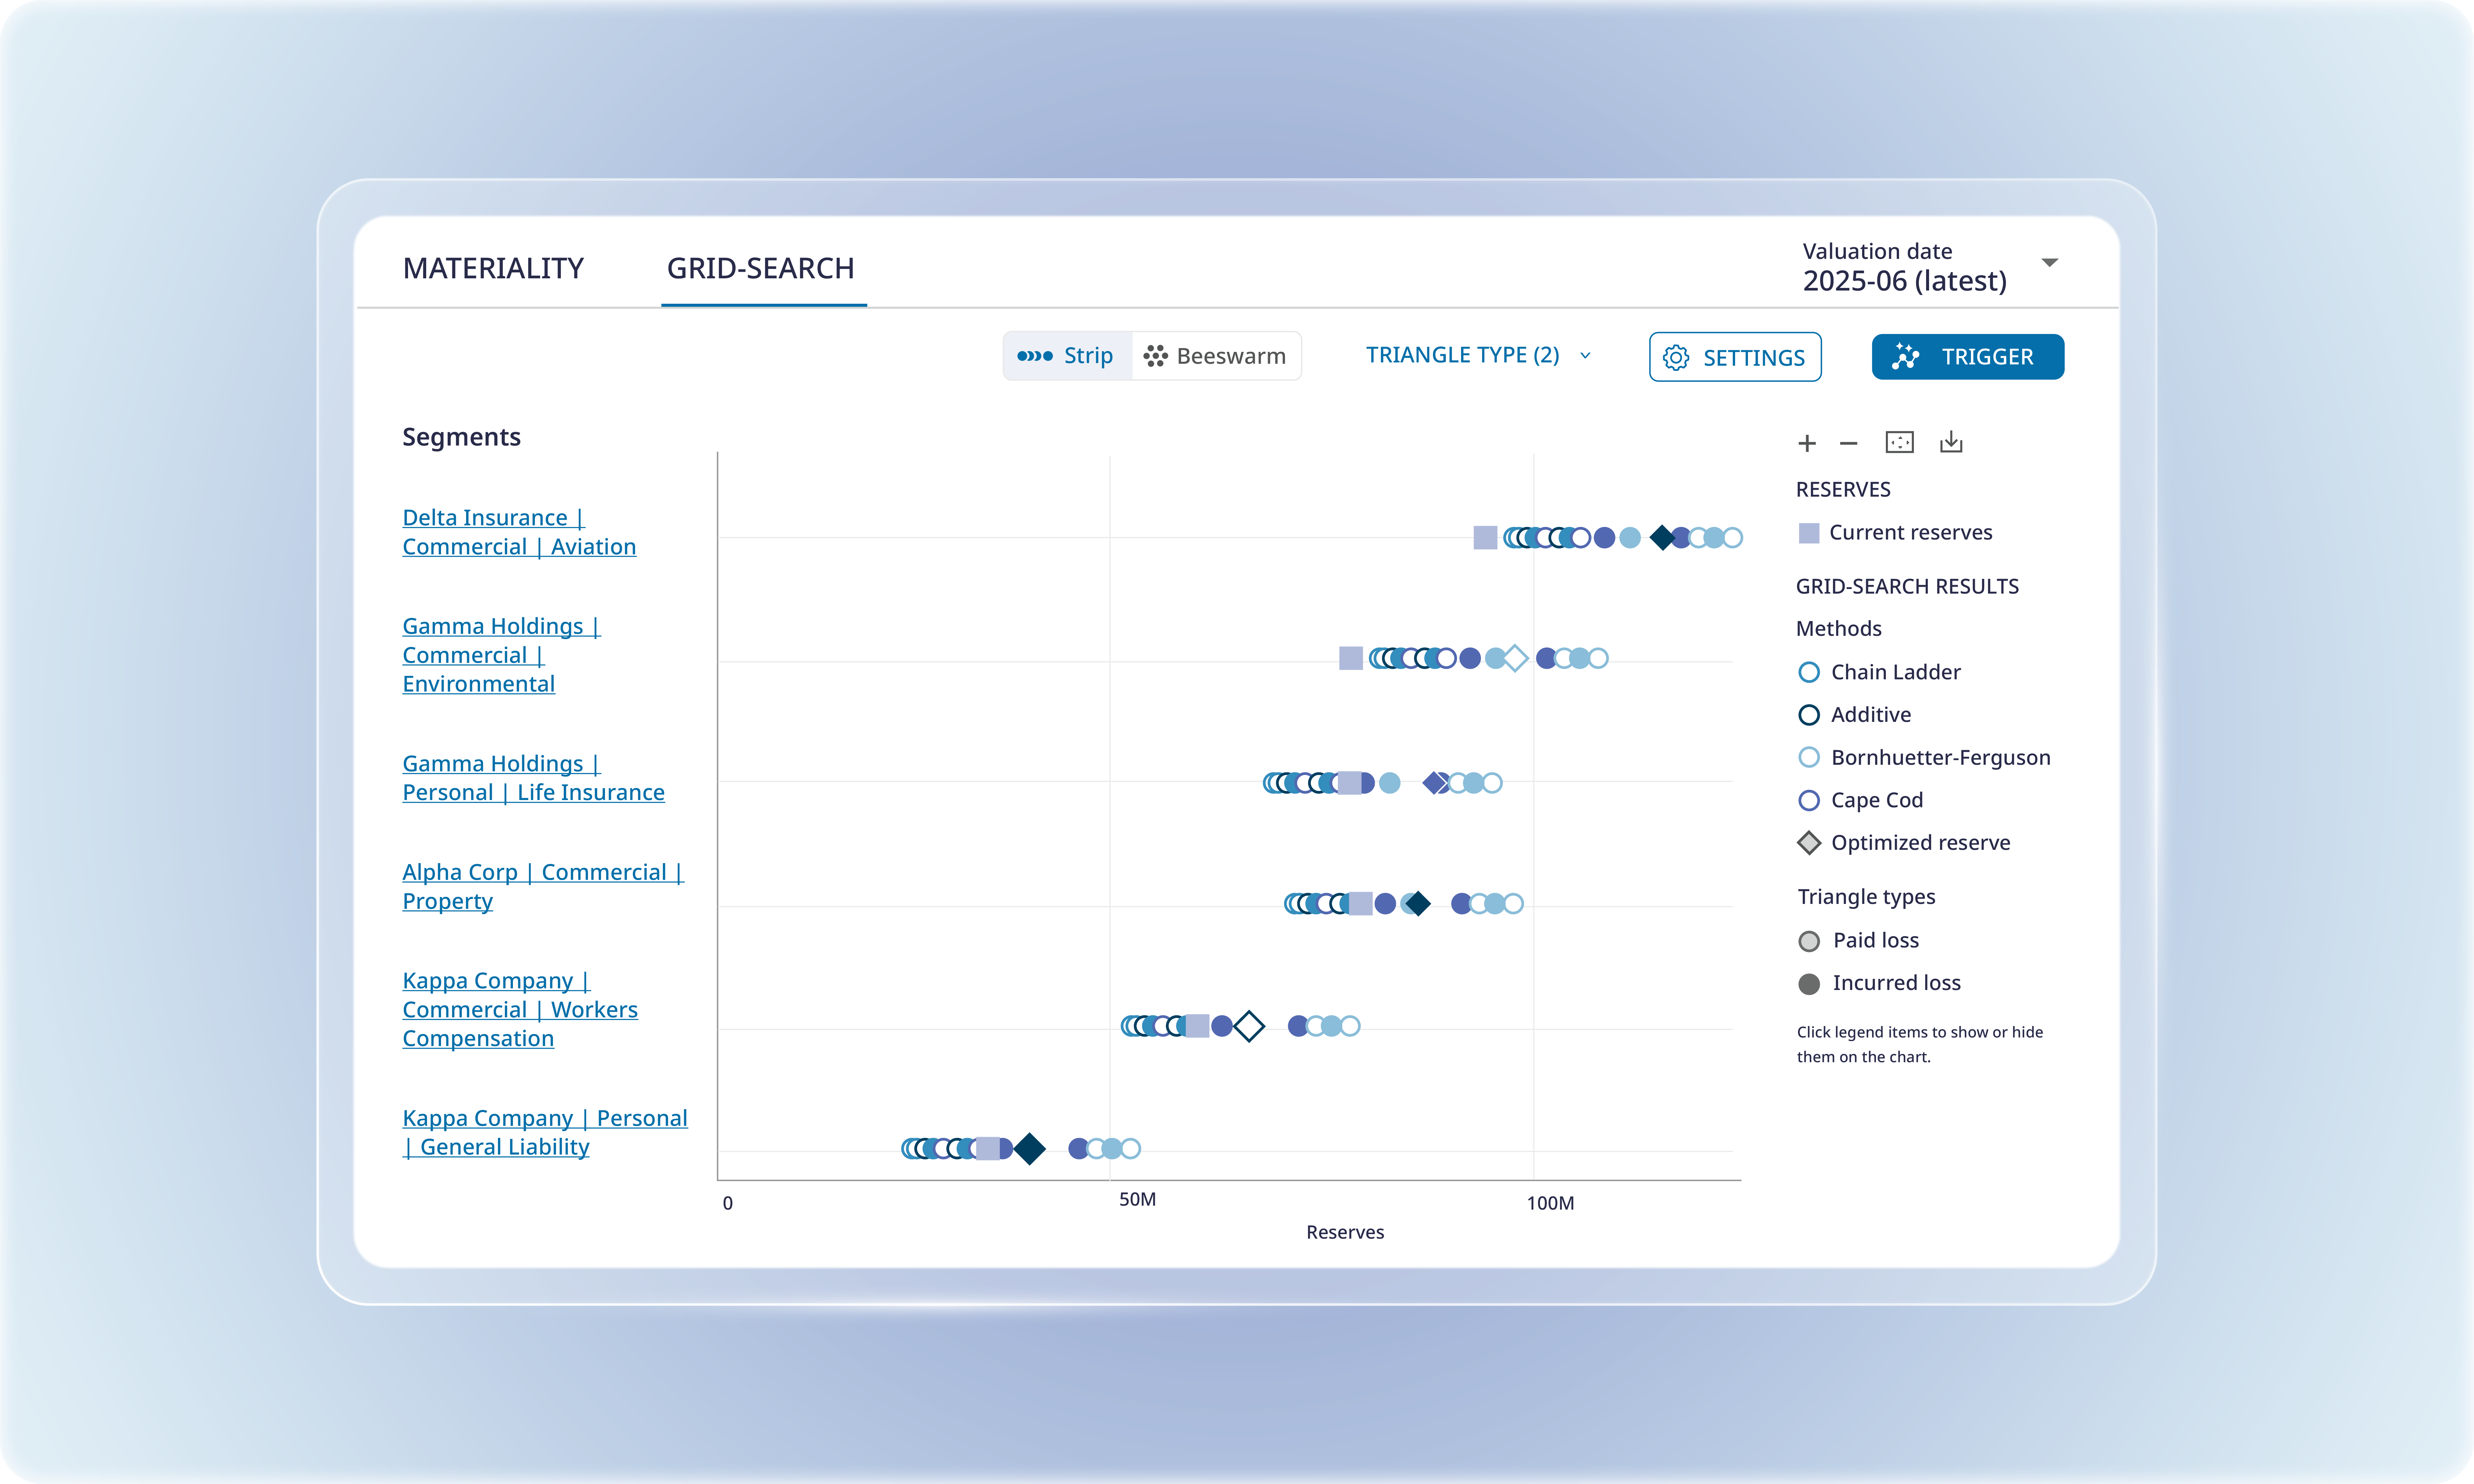This screenshot has height=1484, width=2474.
Task: Toggle Current reserves color swatch
Action: point(1809,533)
